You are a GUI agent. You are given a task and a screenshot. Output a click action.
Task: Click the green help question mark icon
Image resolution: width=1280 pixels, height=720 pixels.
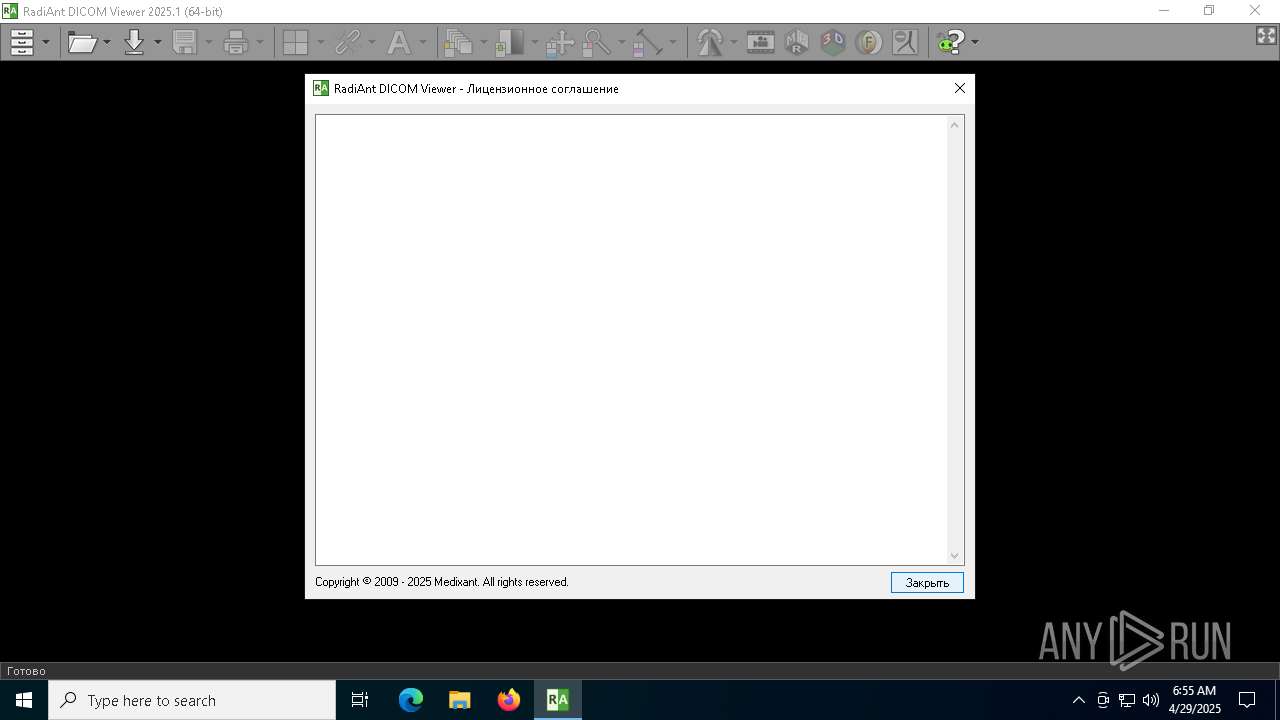click(x=950, y=42)
